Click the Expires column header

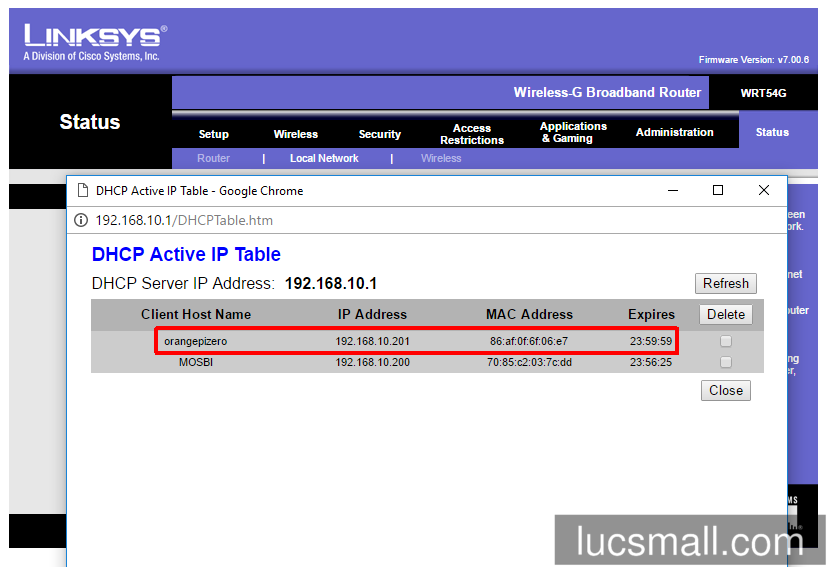click(651, 315)
